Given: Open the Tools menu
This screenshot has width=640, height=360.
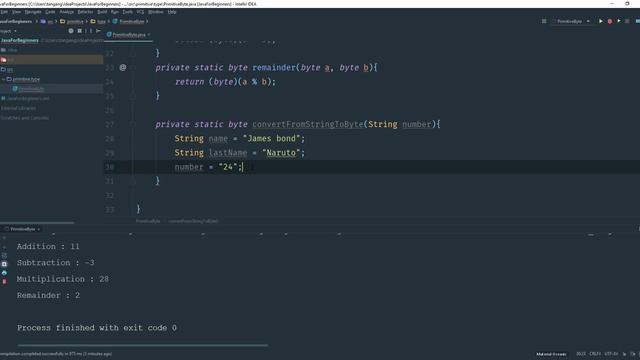Looking at the screenshot, I should tap(128, 12).
